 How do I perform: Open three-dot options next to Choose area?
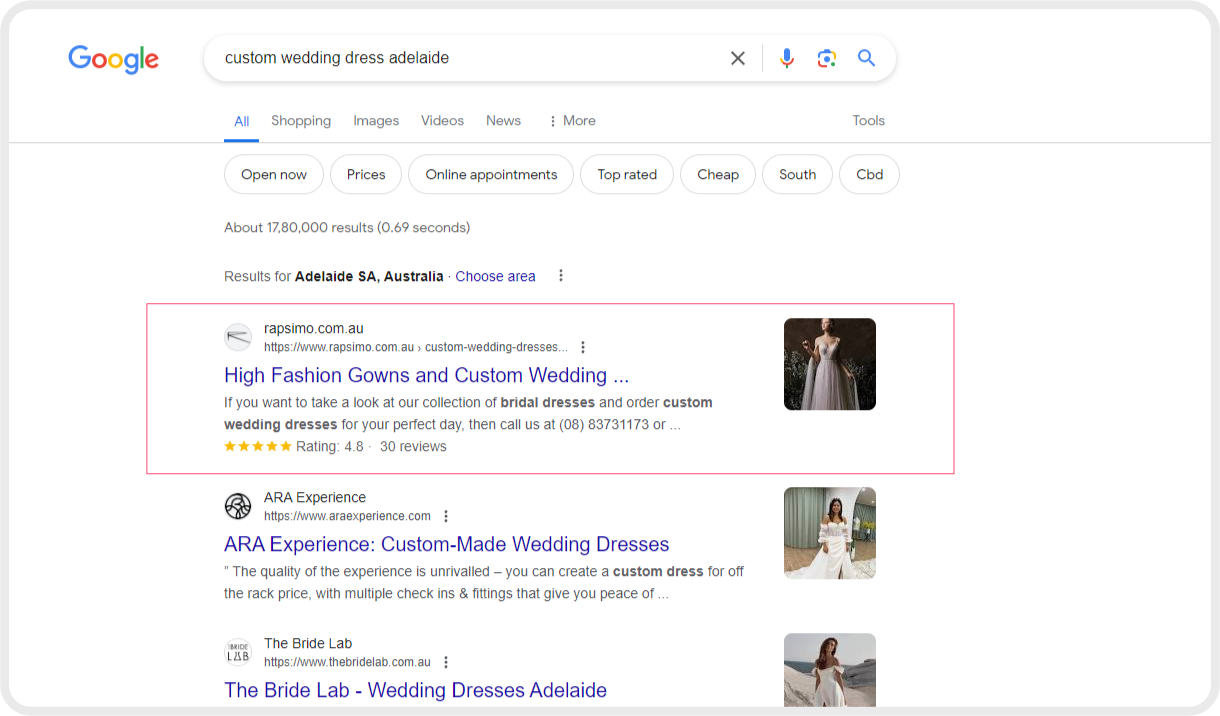tap(561, 276)
